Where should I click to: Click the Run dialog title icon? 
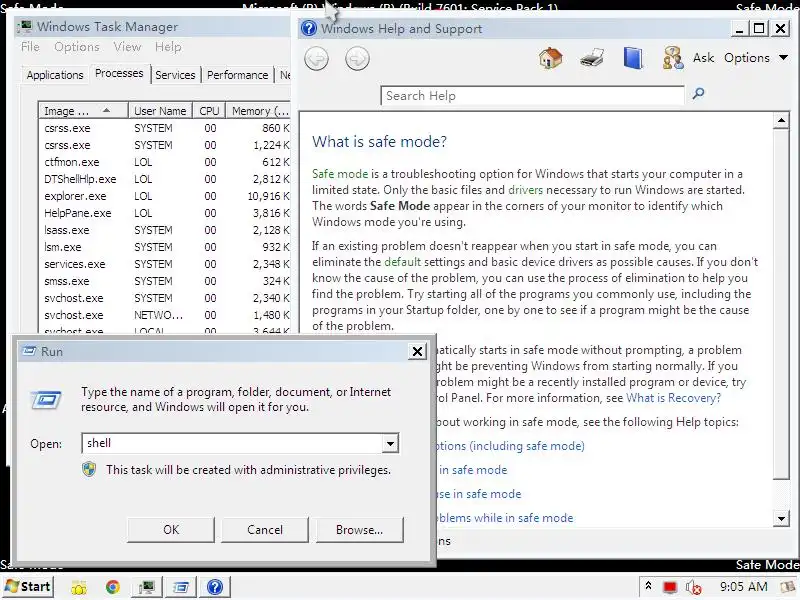(30, 351)
